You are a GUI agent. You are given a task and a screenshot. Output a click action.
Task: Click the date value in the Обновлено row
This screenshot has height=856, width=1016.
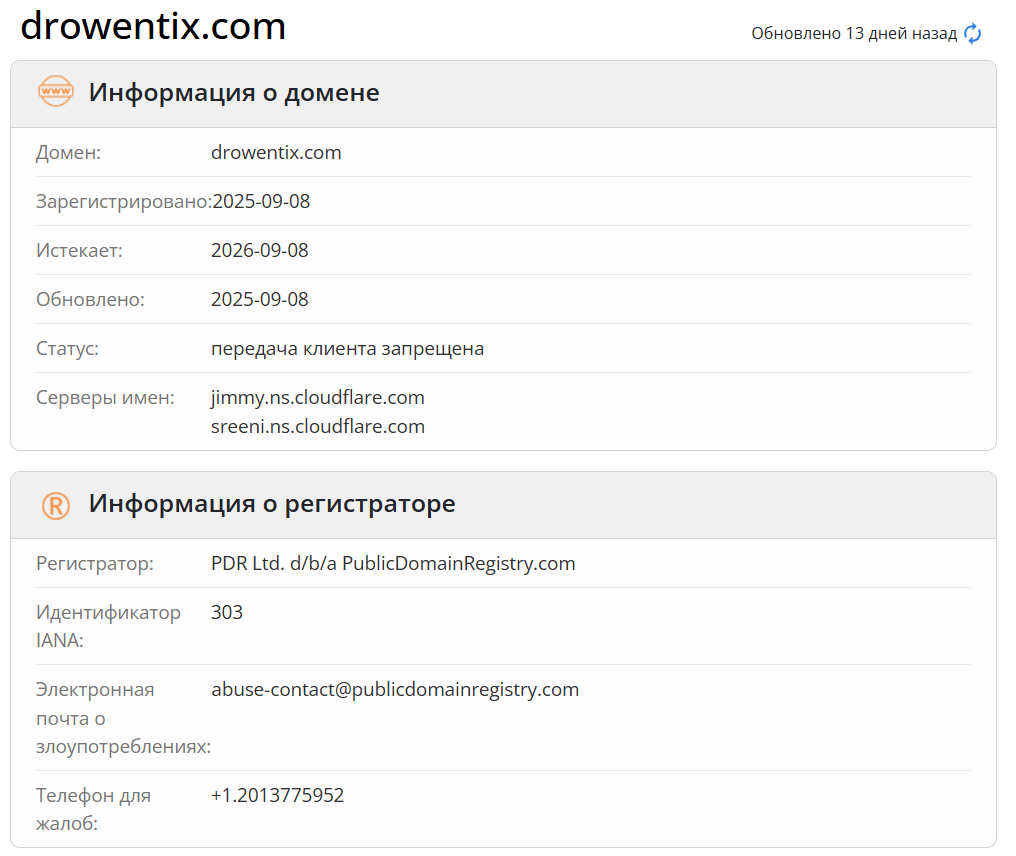[x=260, y=300]
